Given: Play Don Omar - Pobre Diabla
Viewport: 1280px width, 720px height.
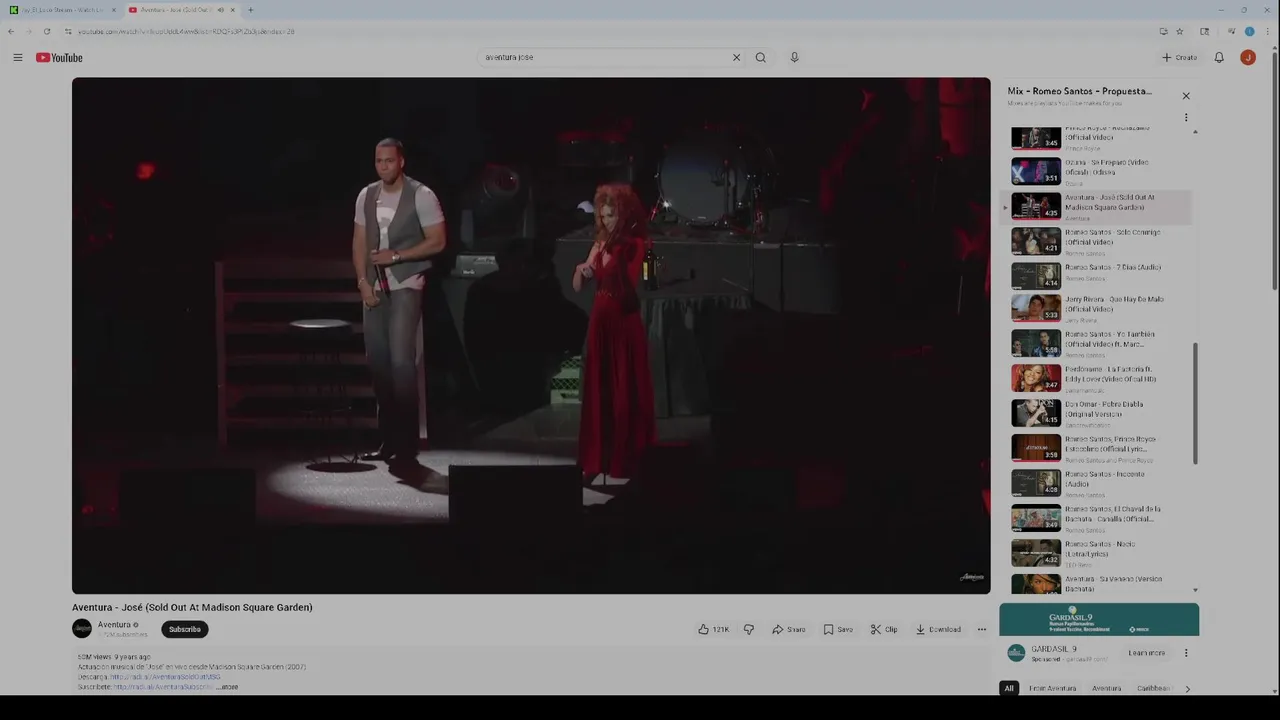Looking at the screenshot, I should coord(1098,413).
